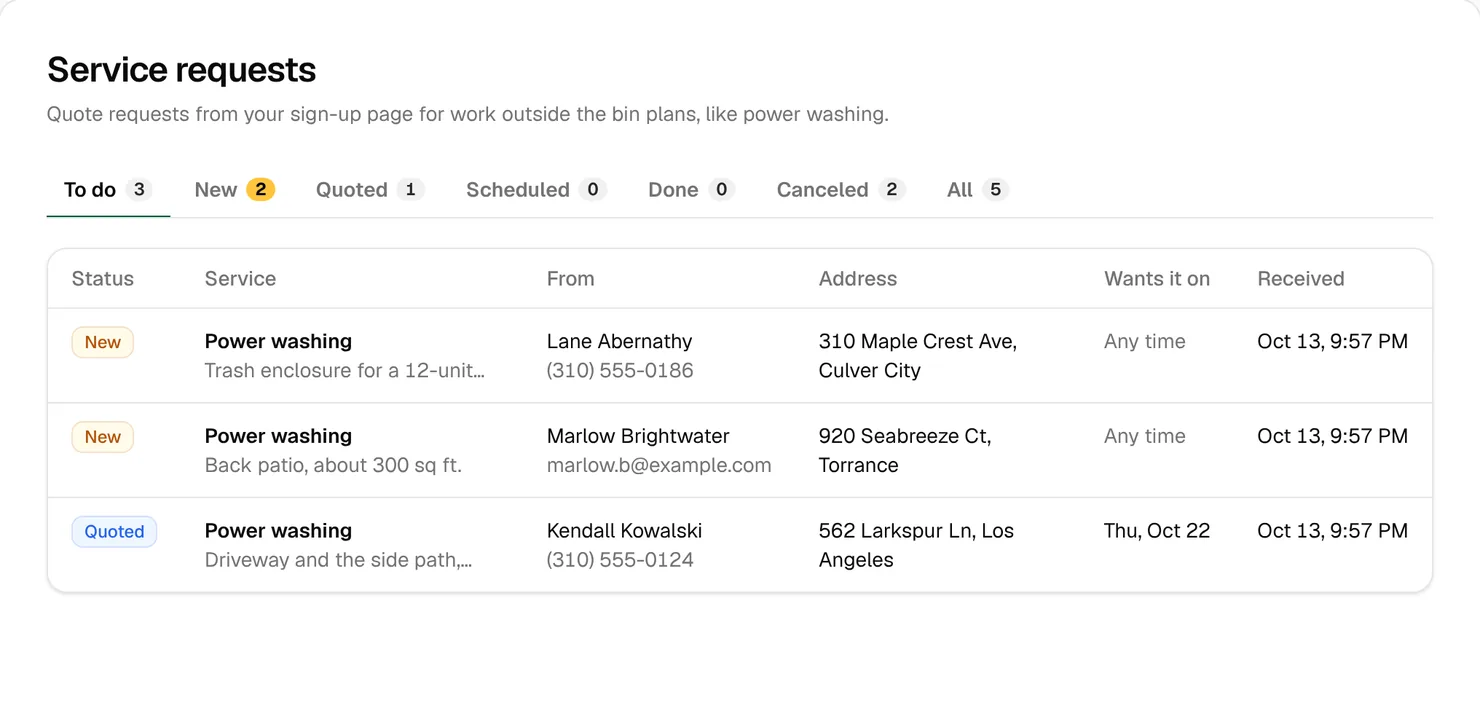Screen dimensions: 1480x708
Task: Click the name Marlow Brightwater
Action: (x=638, y=436)
